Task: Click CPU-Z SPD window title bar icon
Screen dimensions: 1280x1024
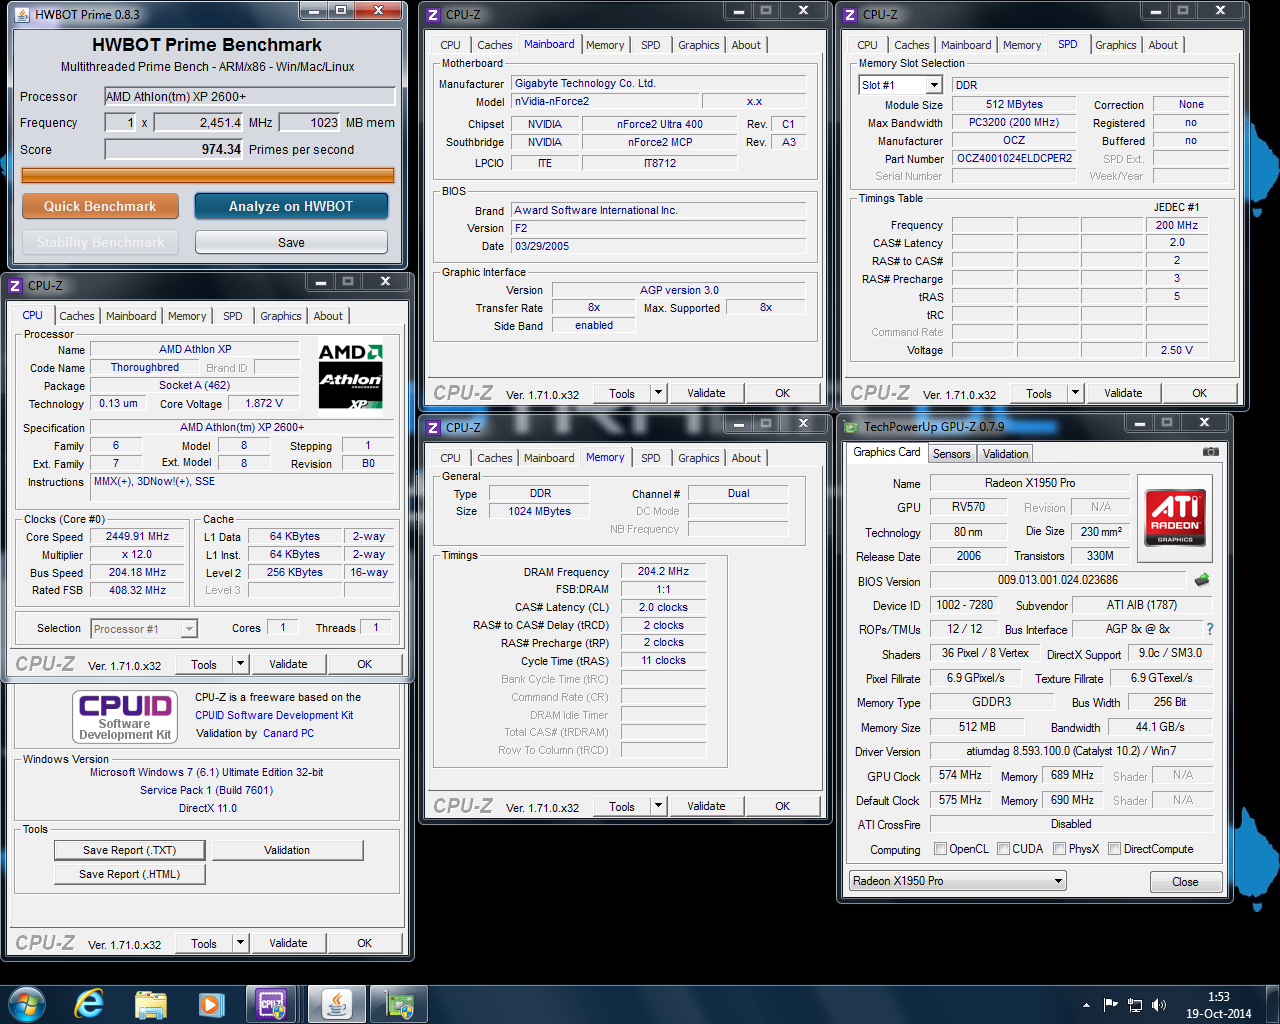Action: pos(850,14)
